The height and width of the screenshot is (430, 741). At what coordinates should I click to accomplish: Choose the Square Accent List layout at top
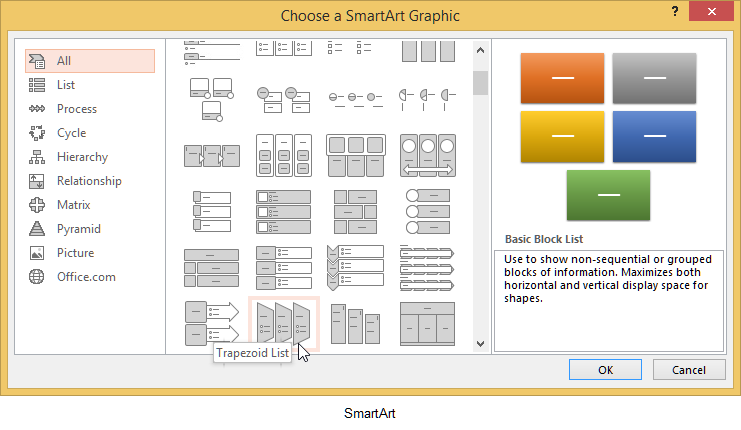click(350, 48)
